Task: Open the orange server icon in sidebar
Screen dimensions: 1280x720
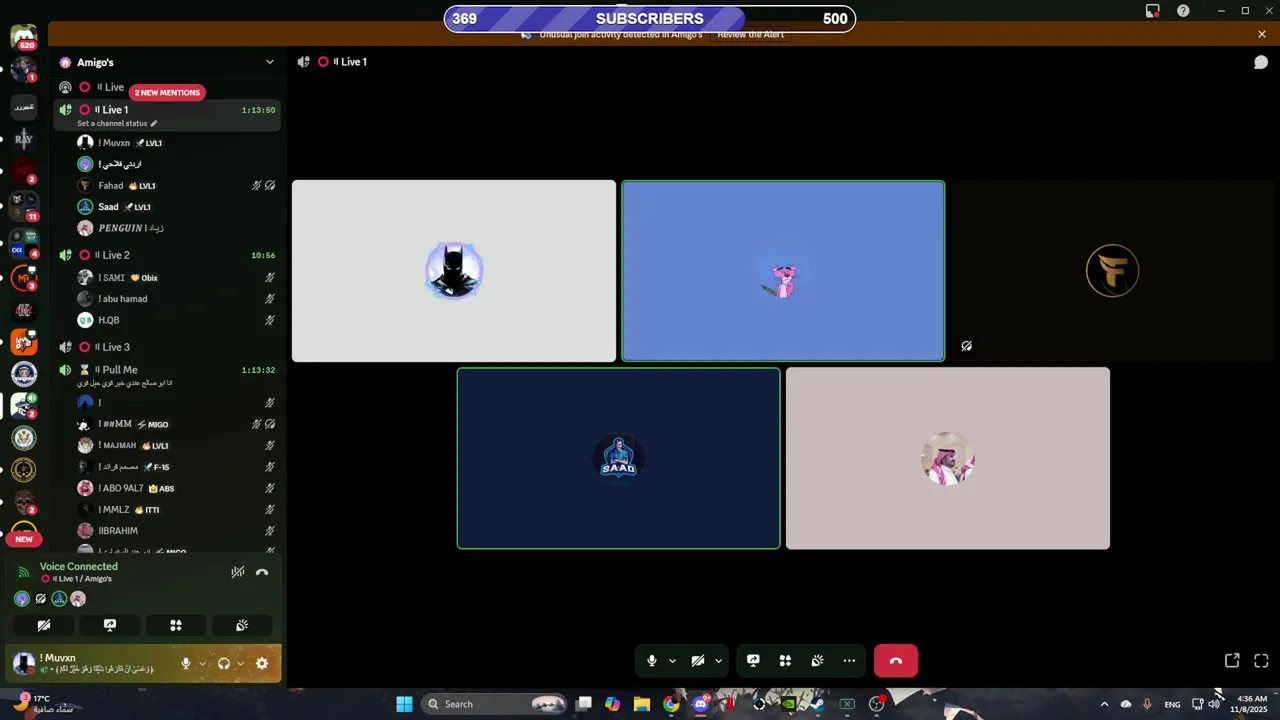Action: (24, 342)
